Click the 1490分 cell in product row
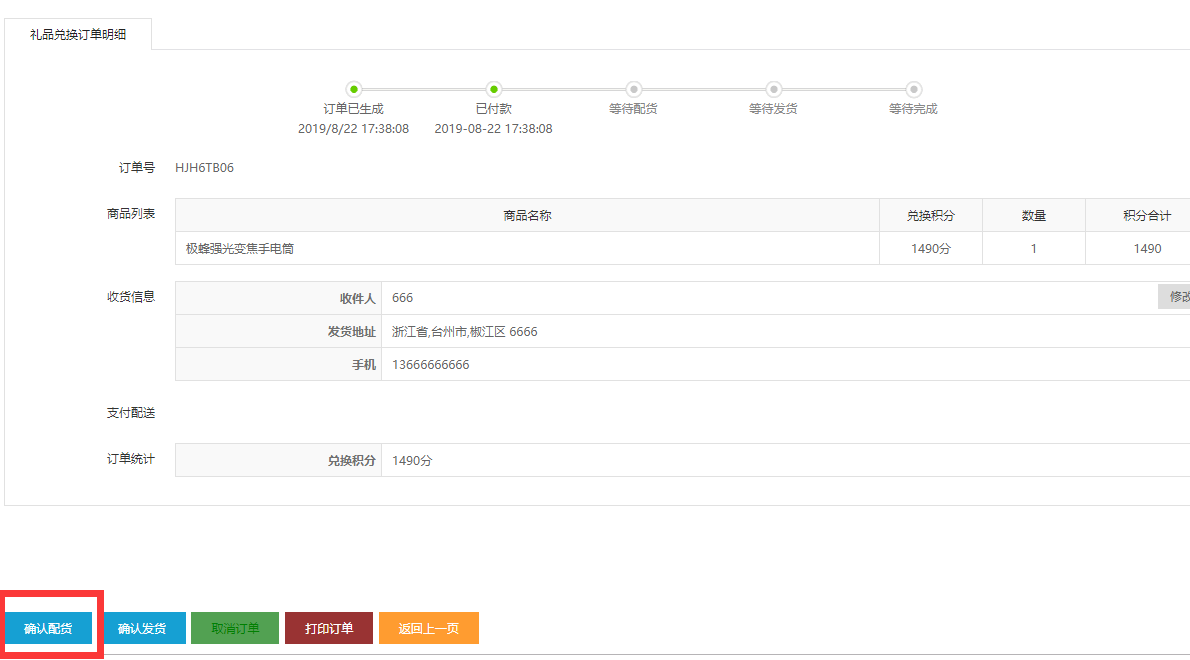This screenshot has width=1190, height=660. click(930, 248)
